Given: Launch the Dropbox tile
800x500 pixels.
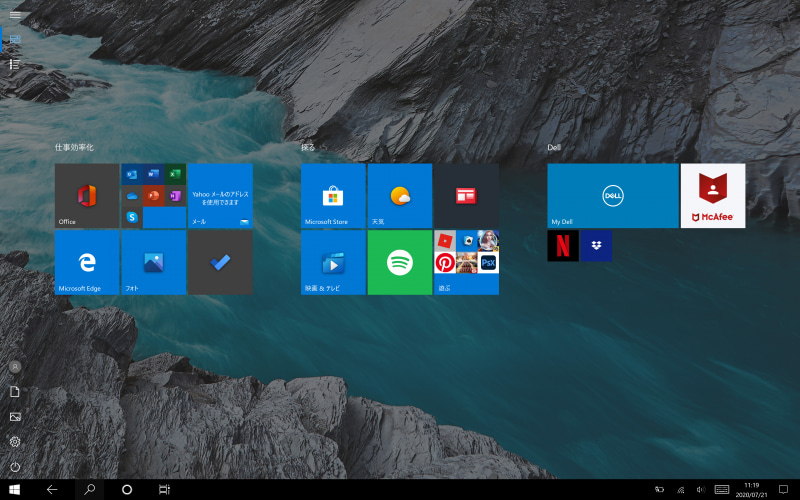Looking at the screenshot, I should [596, 245].
